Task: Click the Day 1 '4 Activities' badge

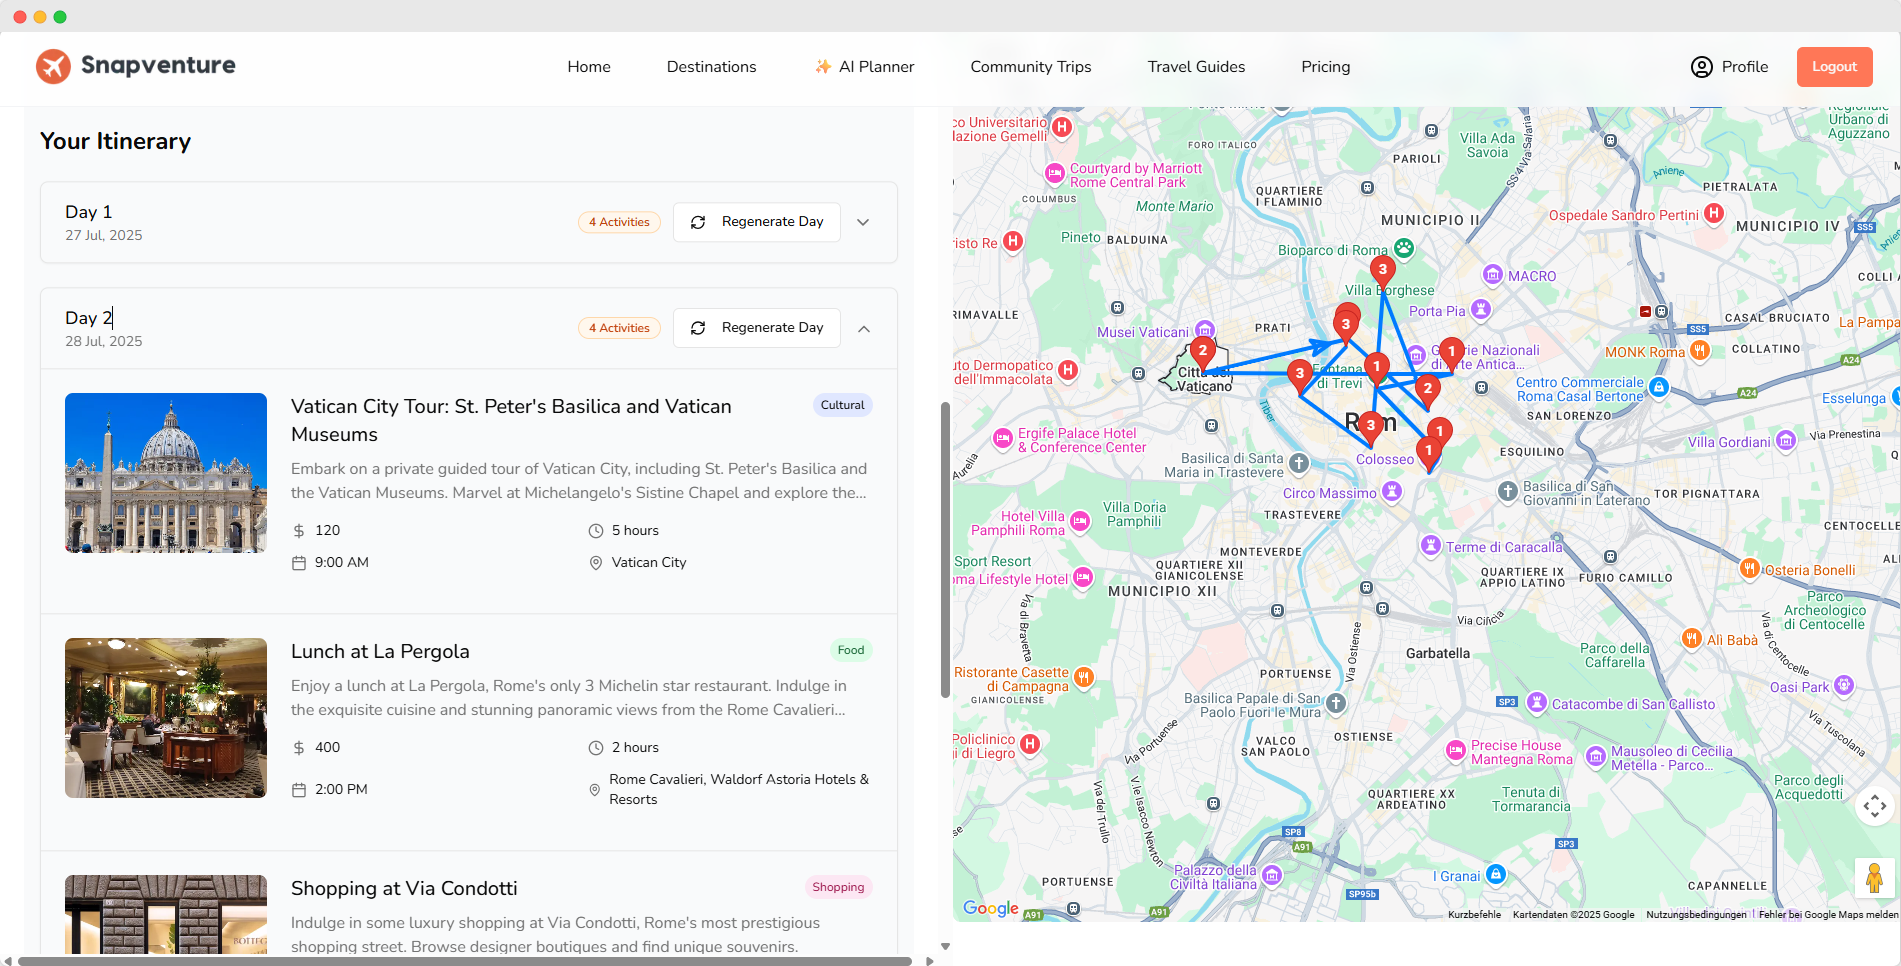Action: tap(619, 222)
